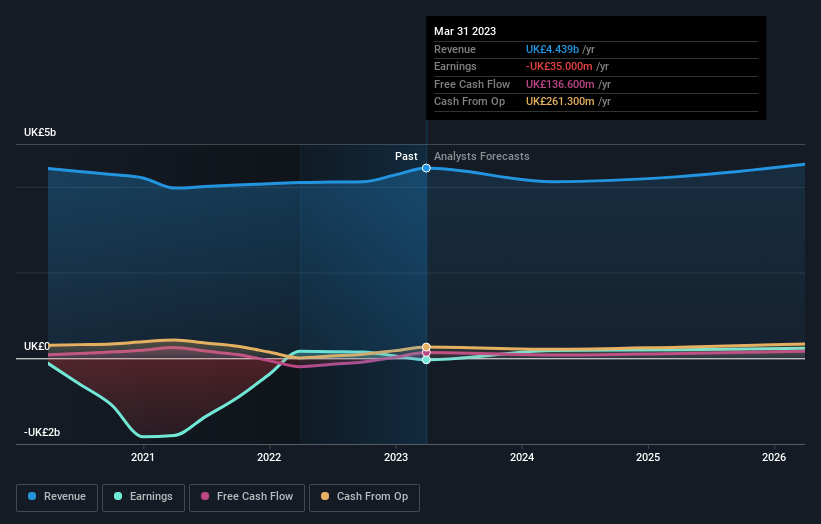Click the 2021 x-axis label
Viewport: 821px width, 524px height.
[x=142, y=457]
